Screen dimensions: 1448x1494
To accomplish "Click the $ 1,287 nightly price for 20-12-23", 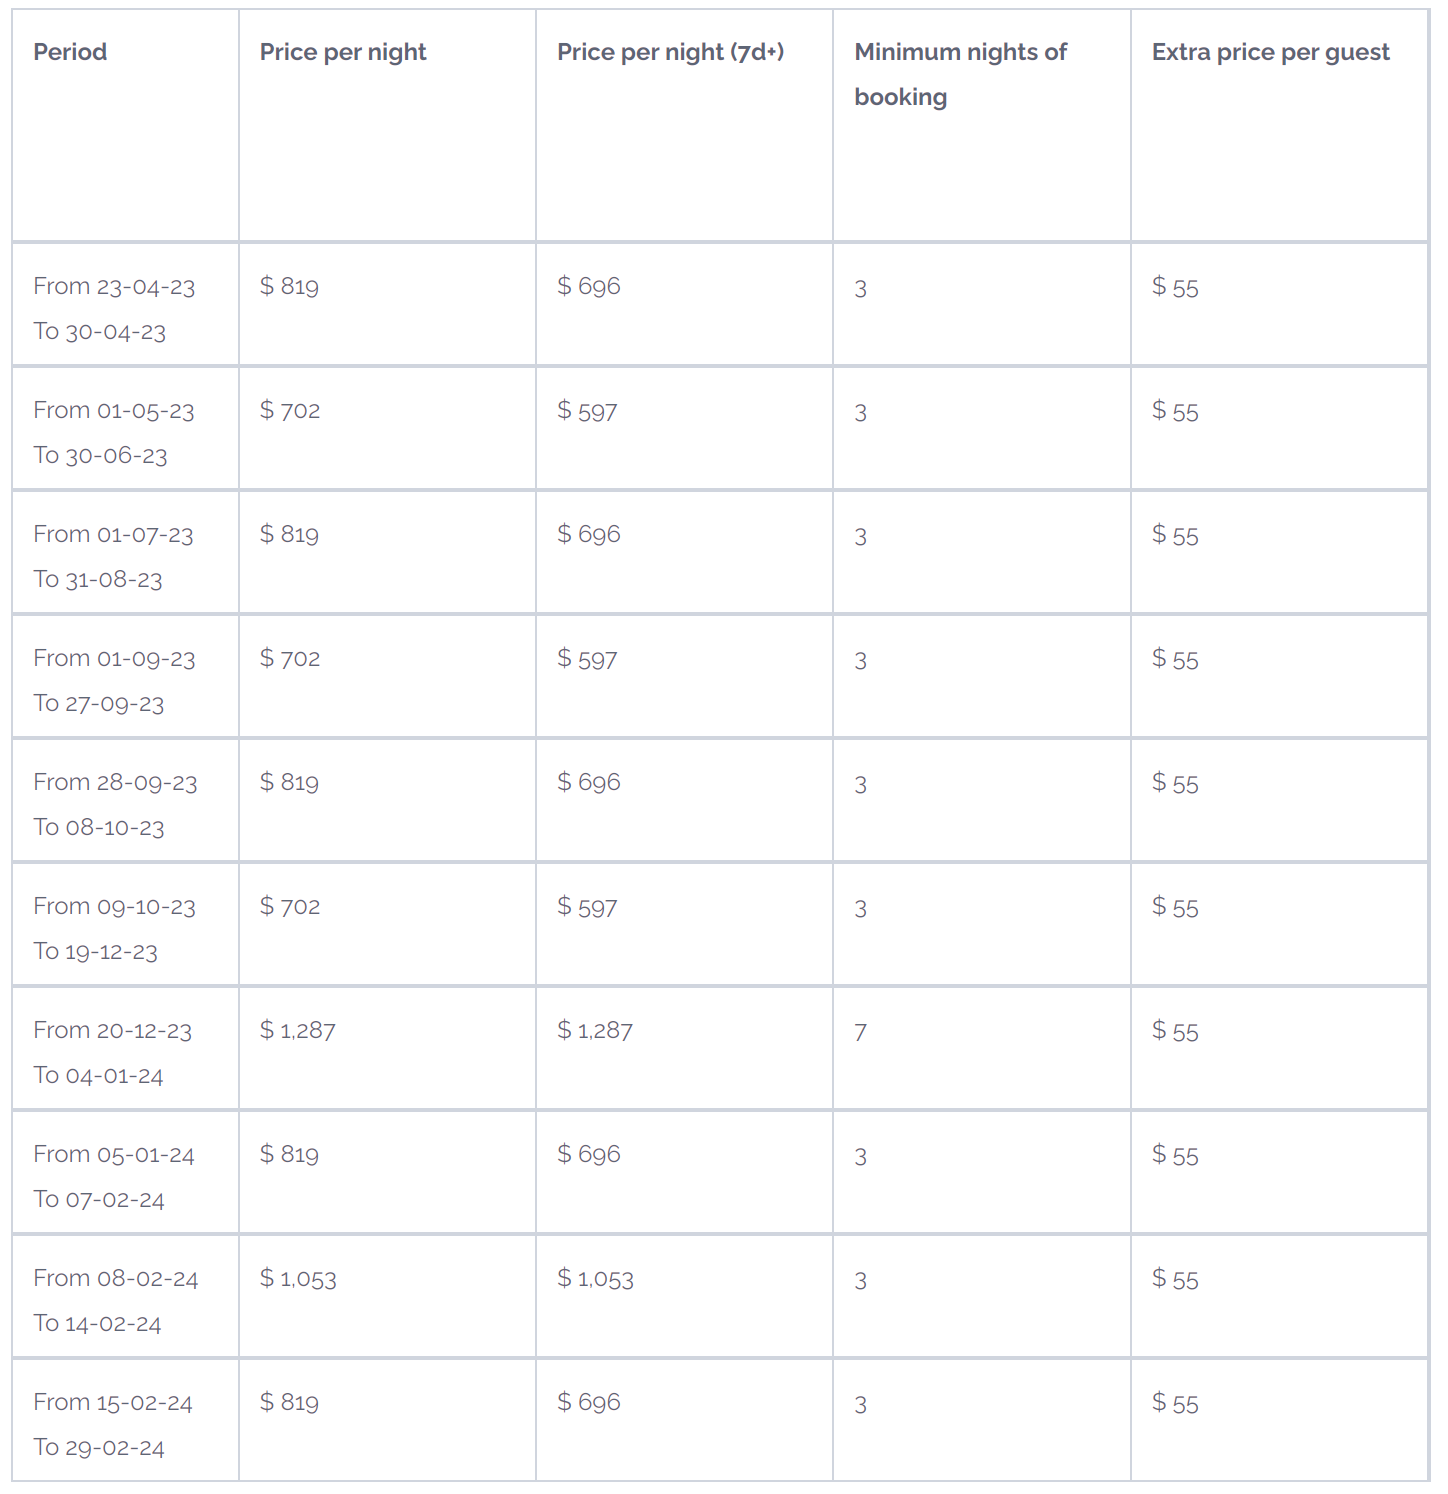I will (x=298, y=1031).
